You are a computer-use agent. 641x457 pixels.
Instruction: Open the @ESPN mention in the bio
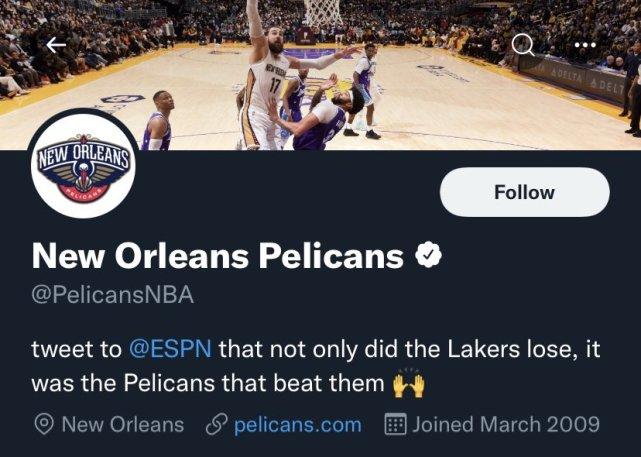171,349
